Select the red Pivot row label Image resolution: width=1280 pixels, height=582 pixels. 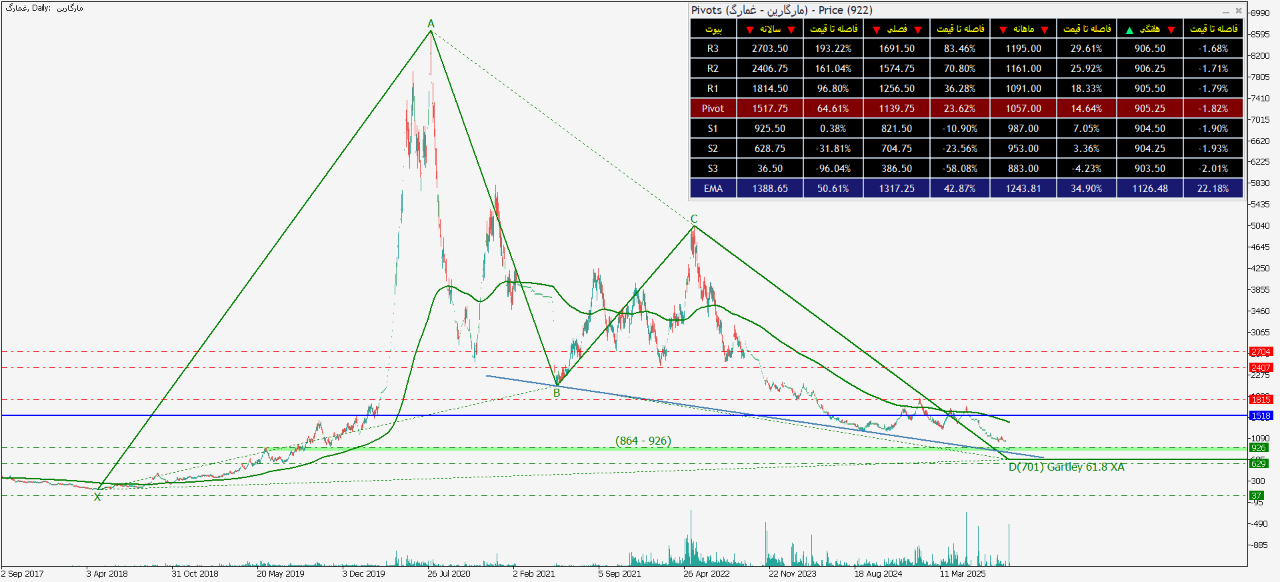pos(712,108)
